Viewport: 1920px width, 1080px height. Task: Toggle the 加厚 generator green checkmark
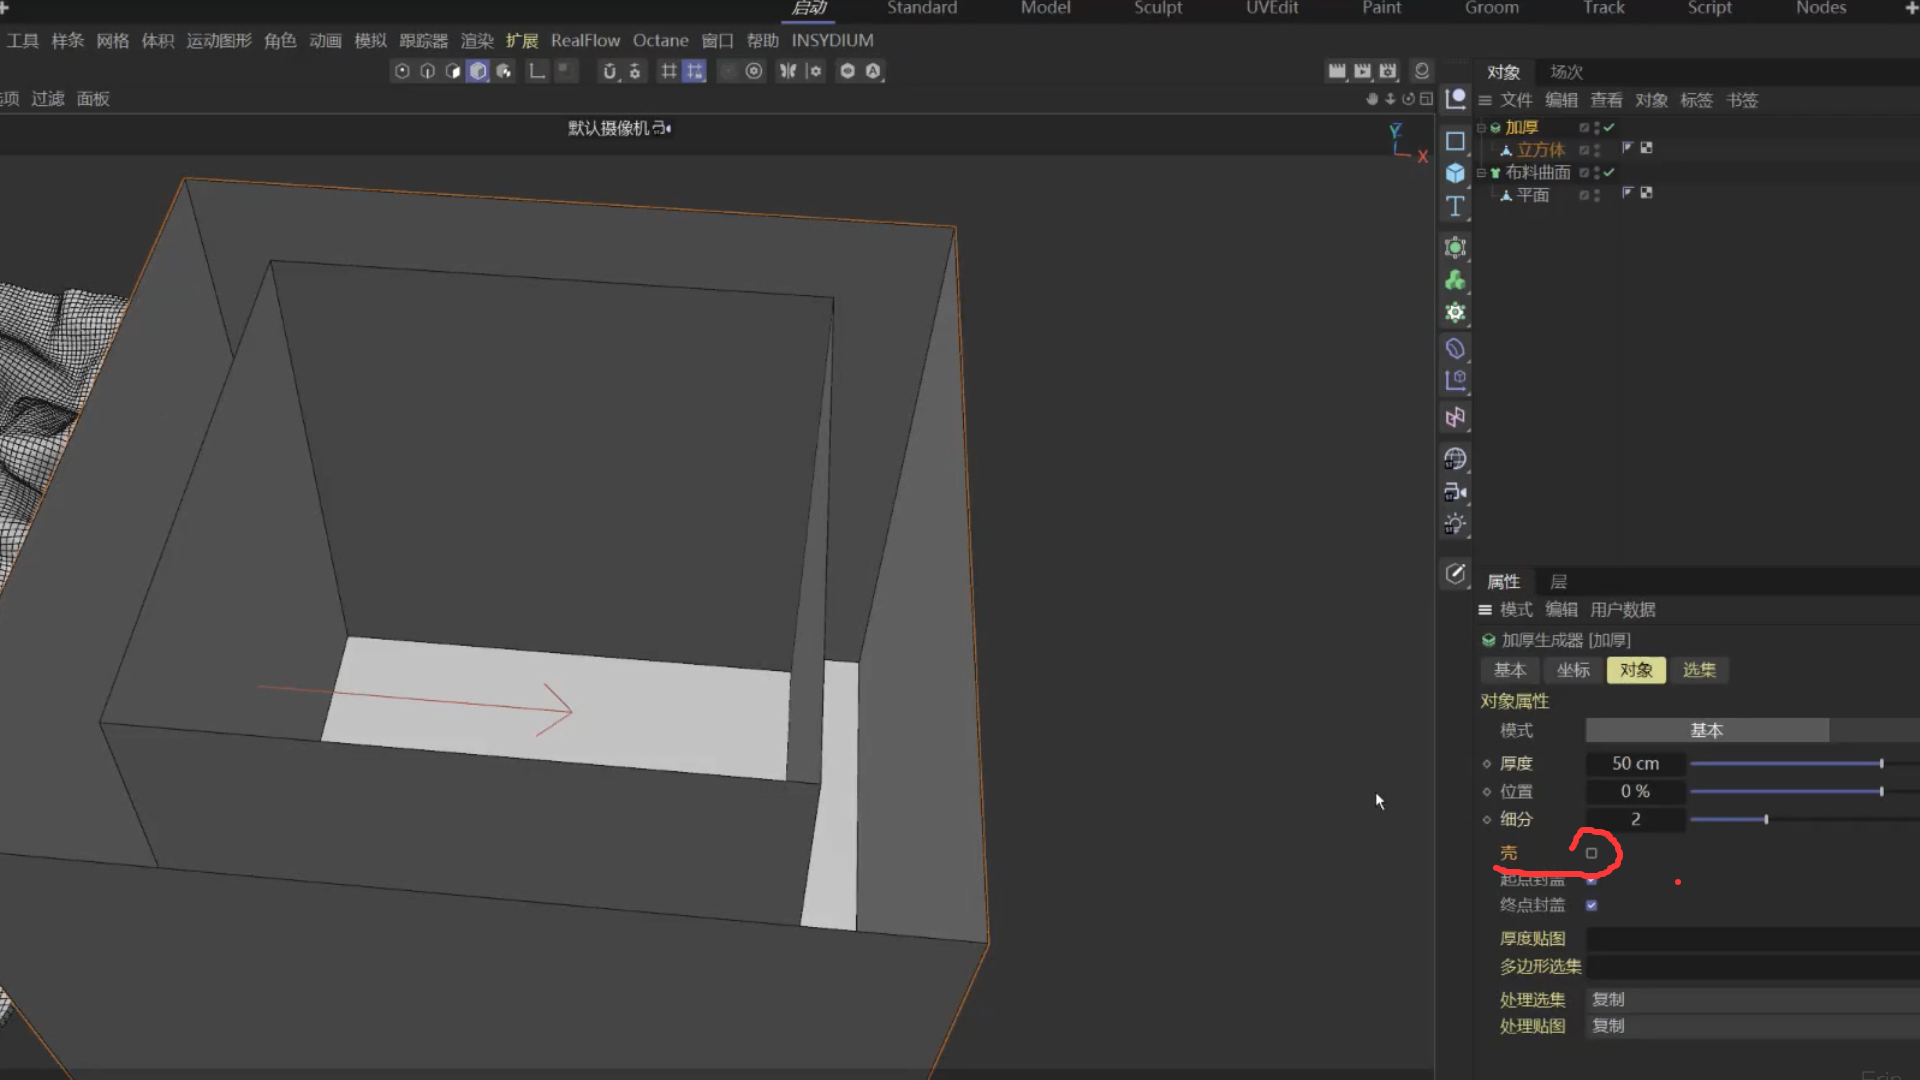[1609, 127]
